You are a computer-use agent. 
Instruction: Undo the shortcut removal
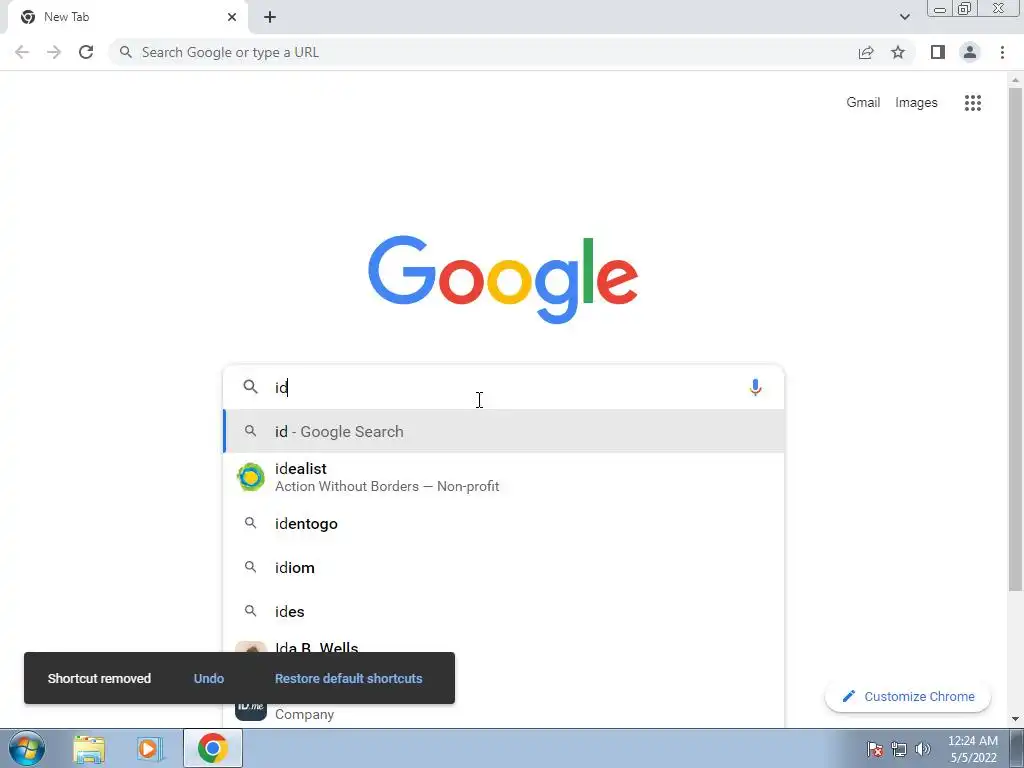pos(209,679)
